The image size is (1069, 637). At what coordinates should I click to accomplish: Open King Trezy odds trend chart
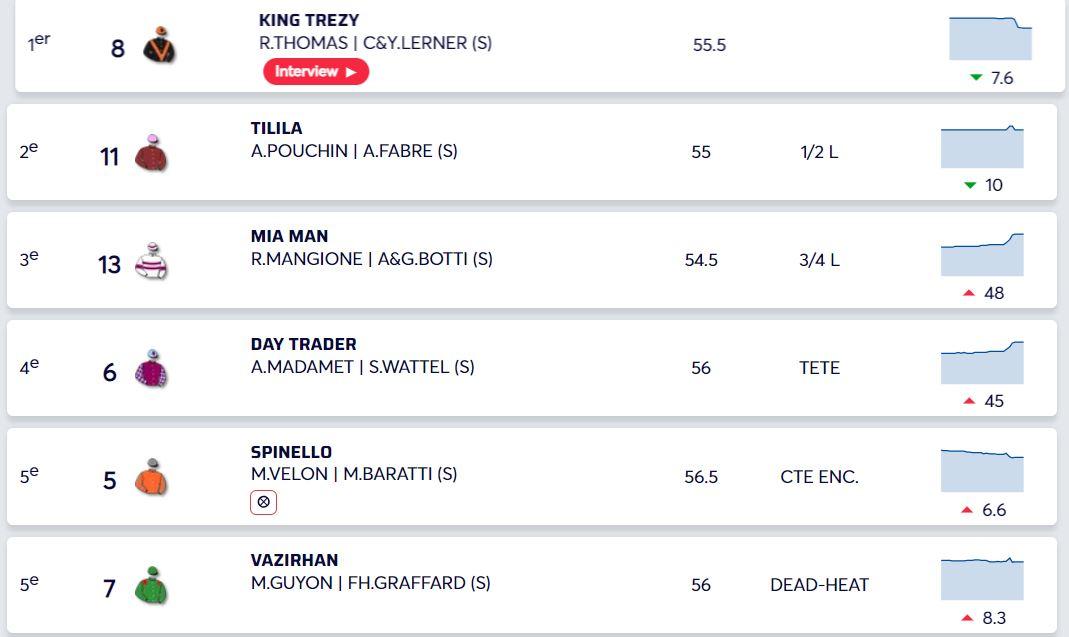(x=990, y=38)
